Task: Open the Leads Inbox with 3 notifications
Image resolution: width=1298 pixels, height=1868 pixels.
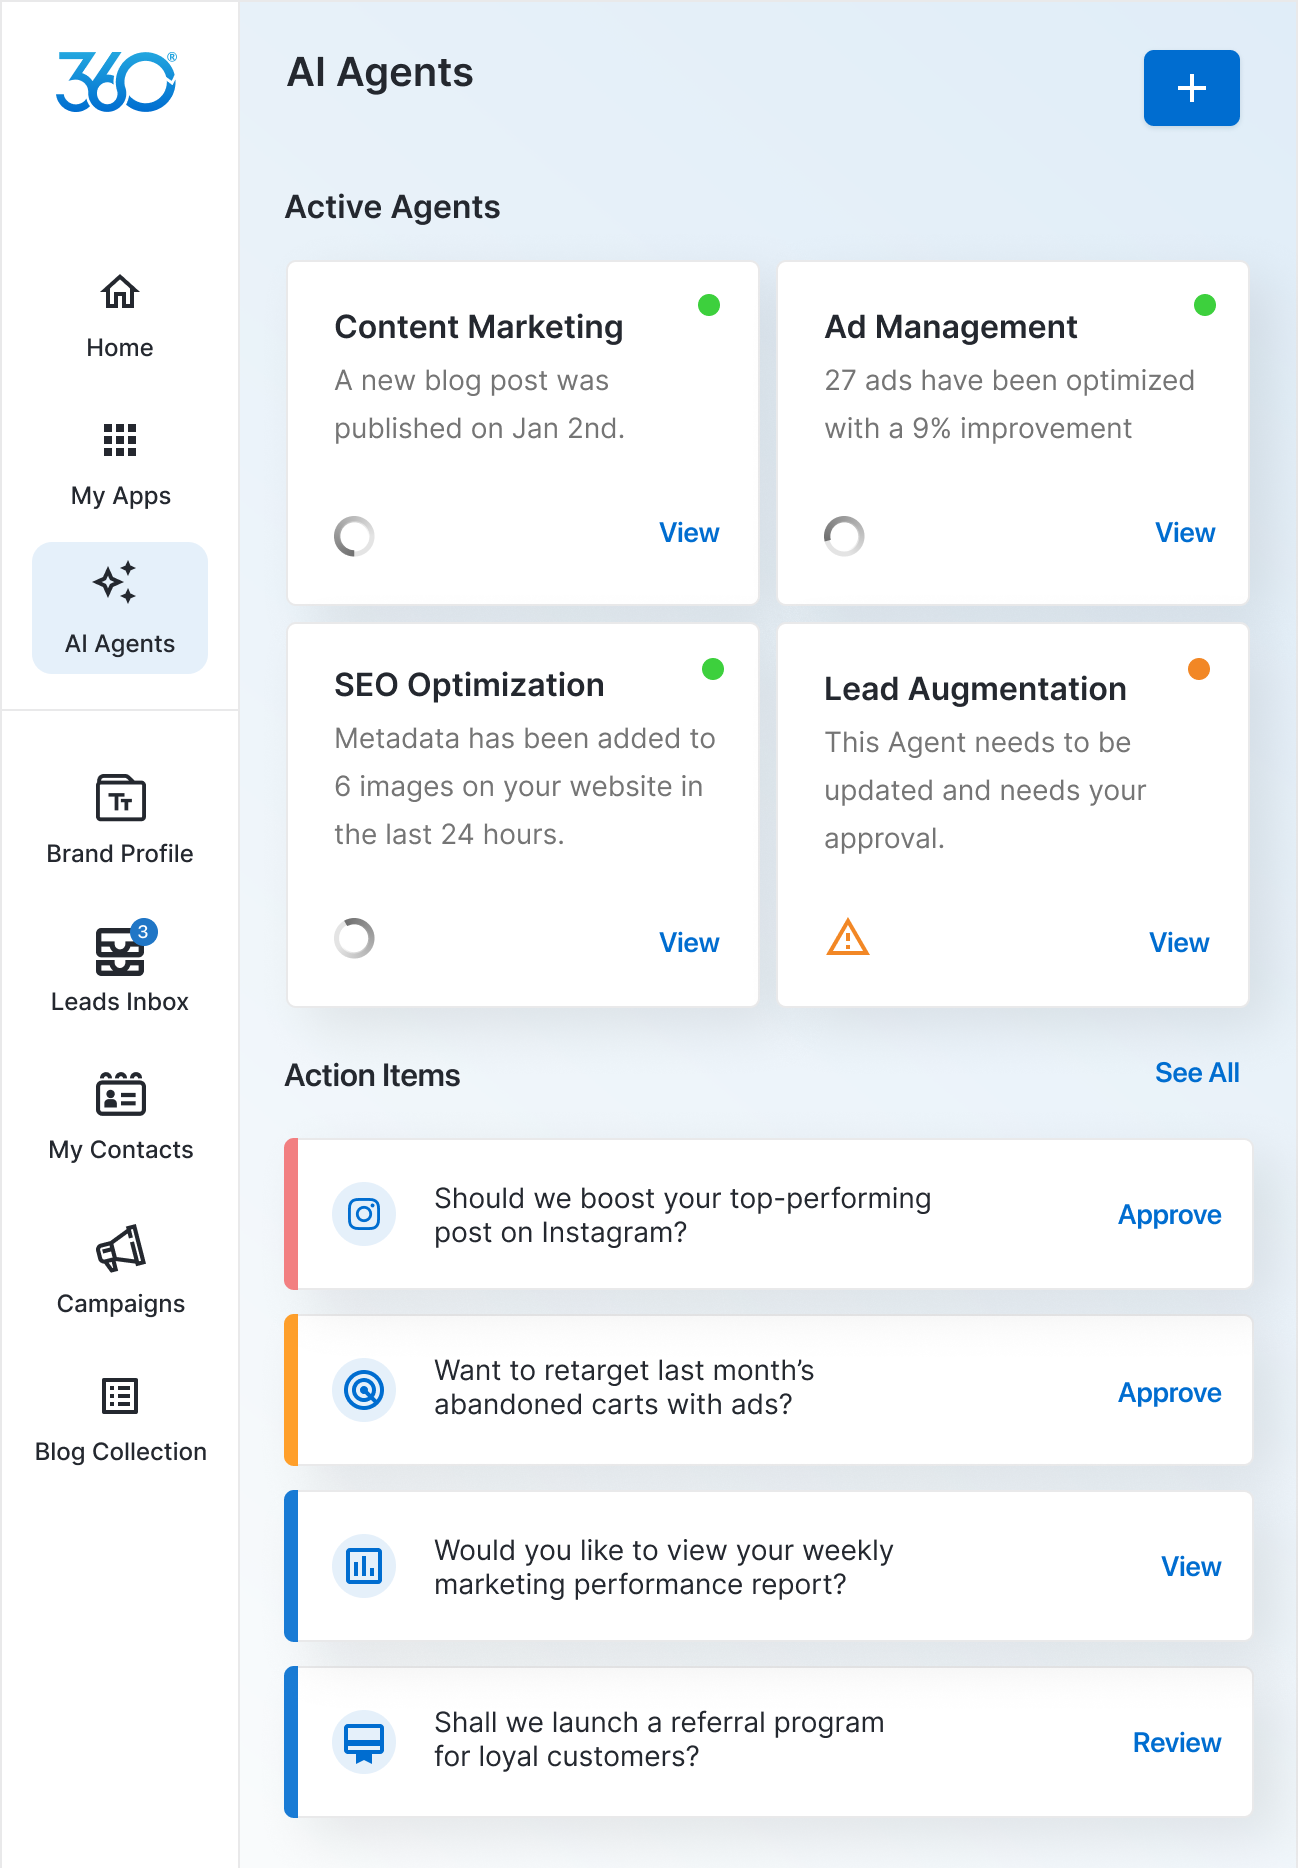Action: coord(120,952)
